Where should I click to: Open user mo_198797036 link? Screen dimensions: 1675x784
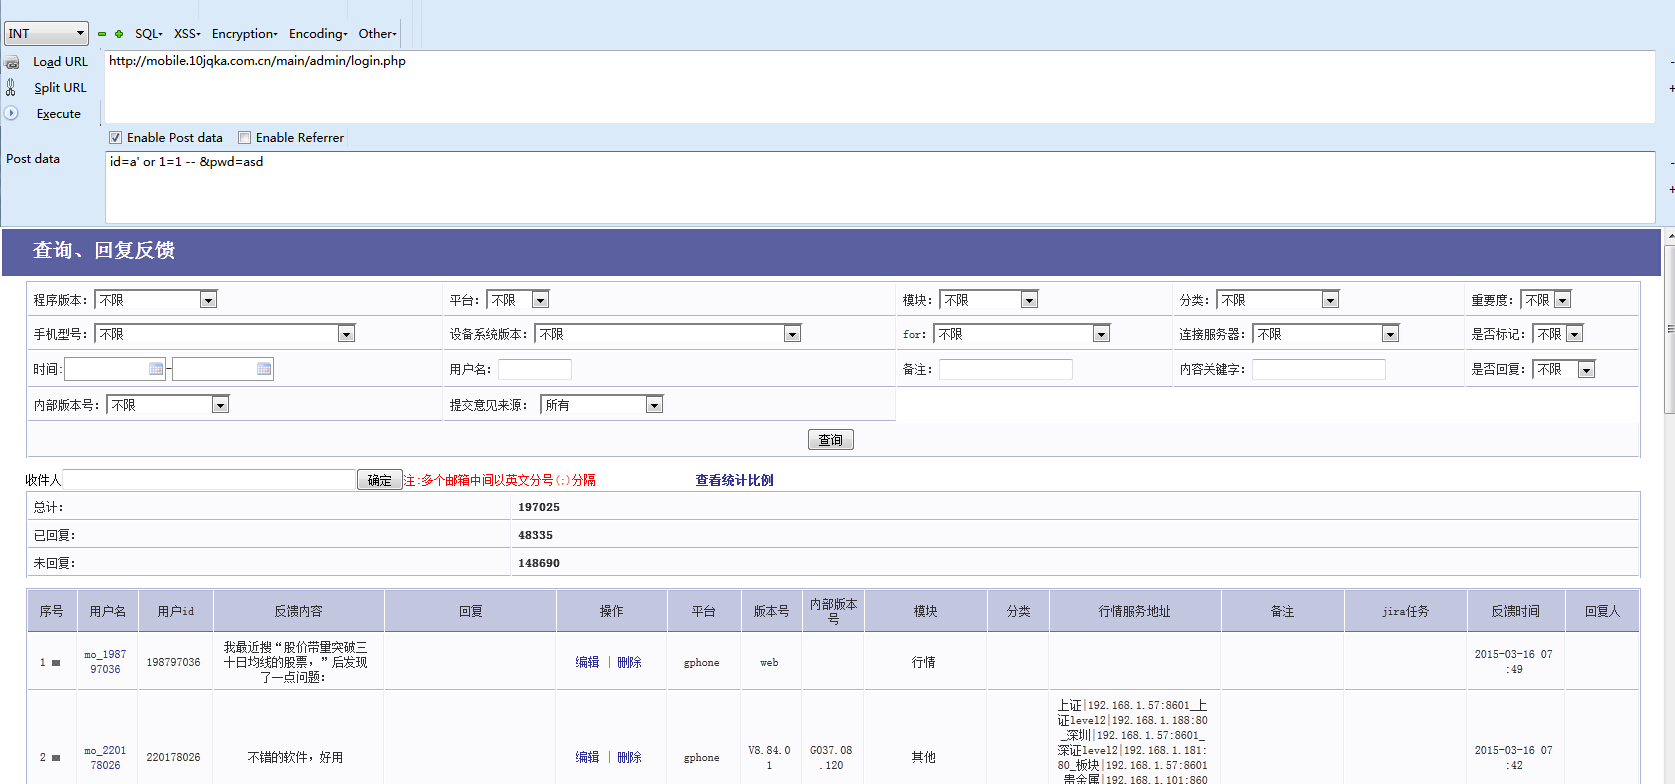point(105,662)
